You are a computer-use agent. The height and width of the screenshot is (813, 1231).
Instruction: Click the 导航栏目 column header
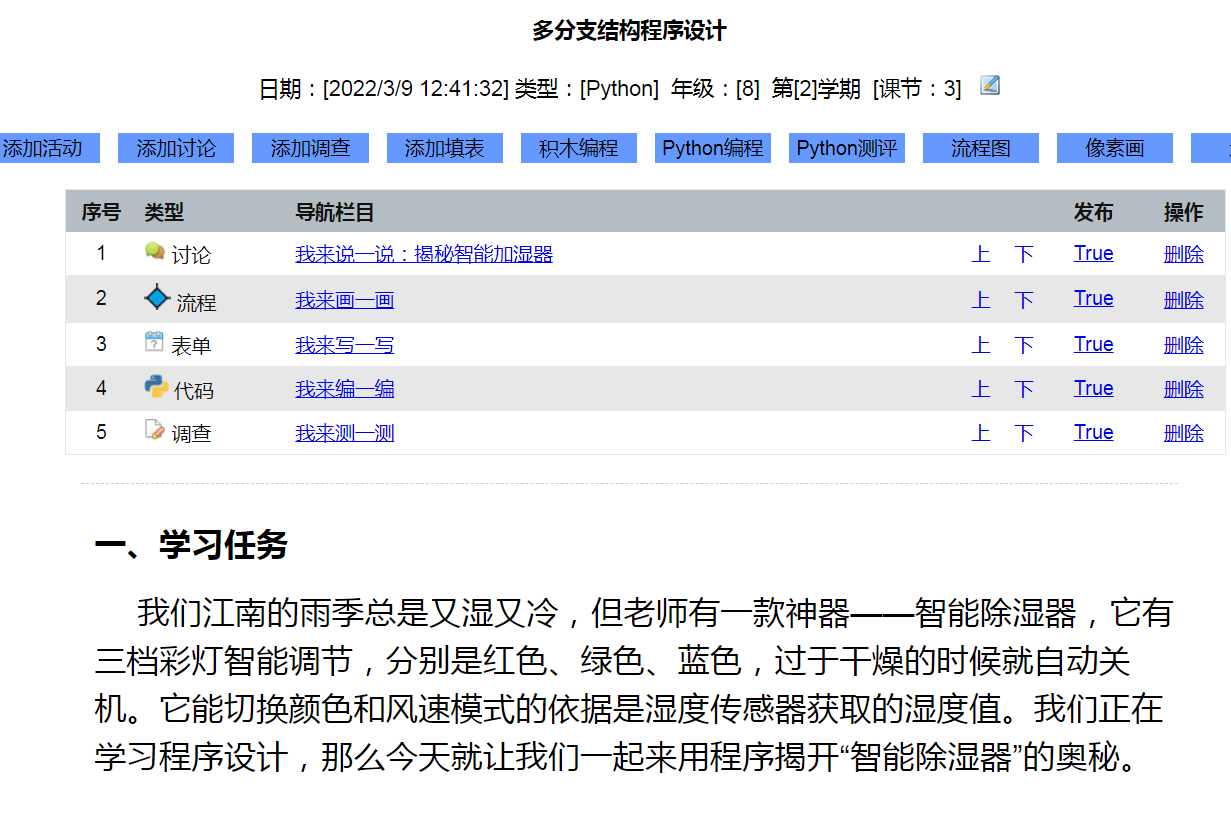(335, 212)
